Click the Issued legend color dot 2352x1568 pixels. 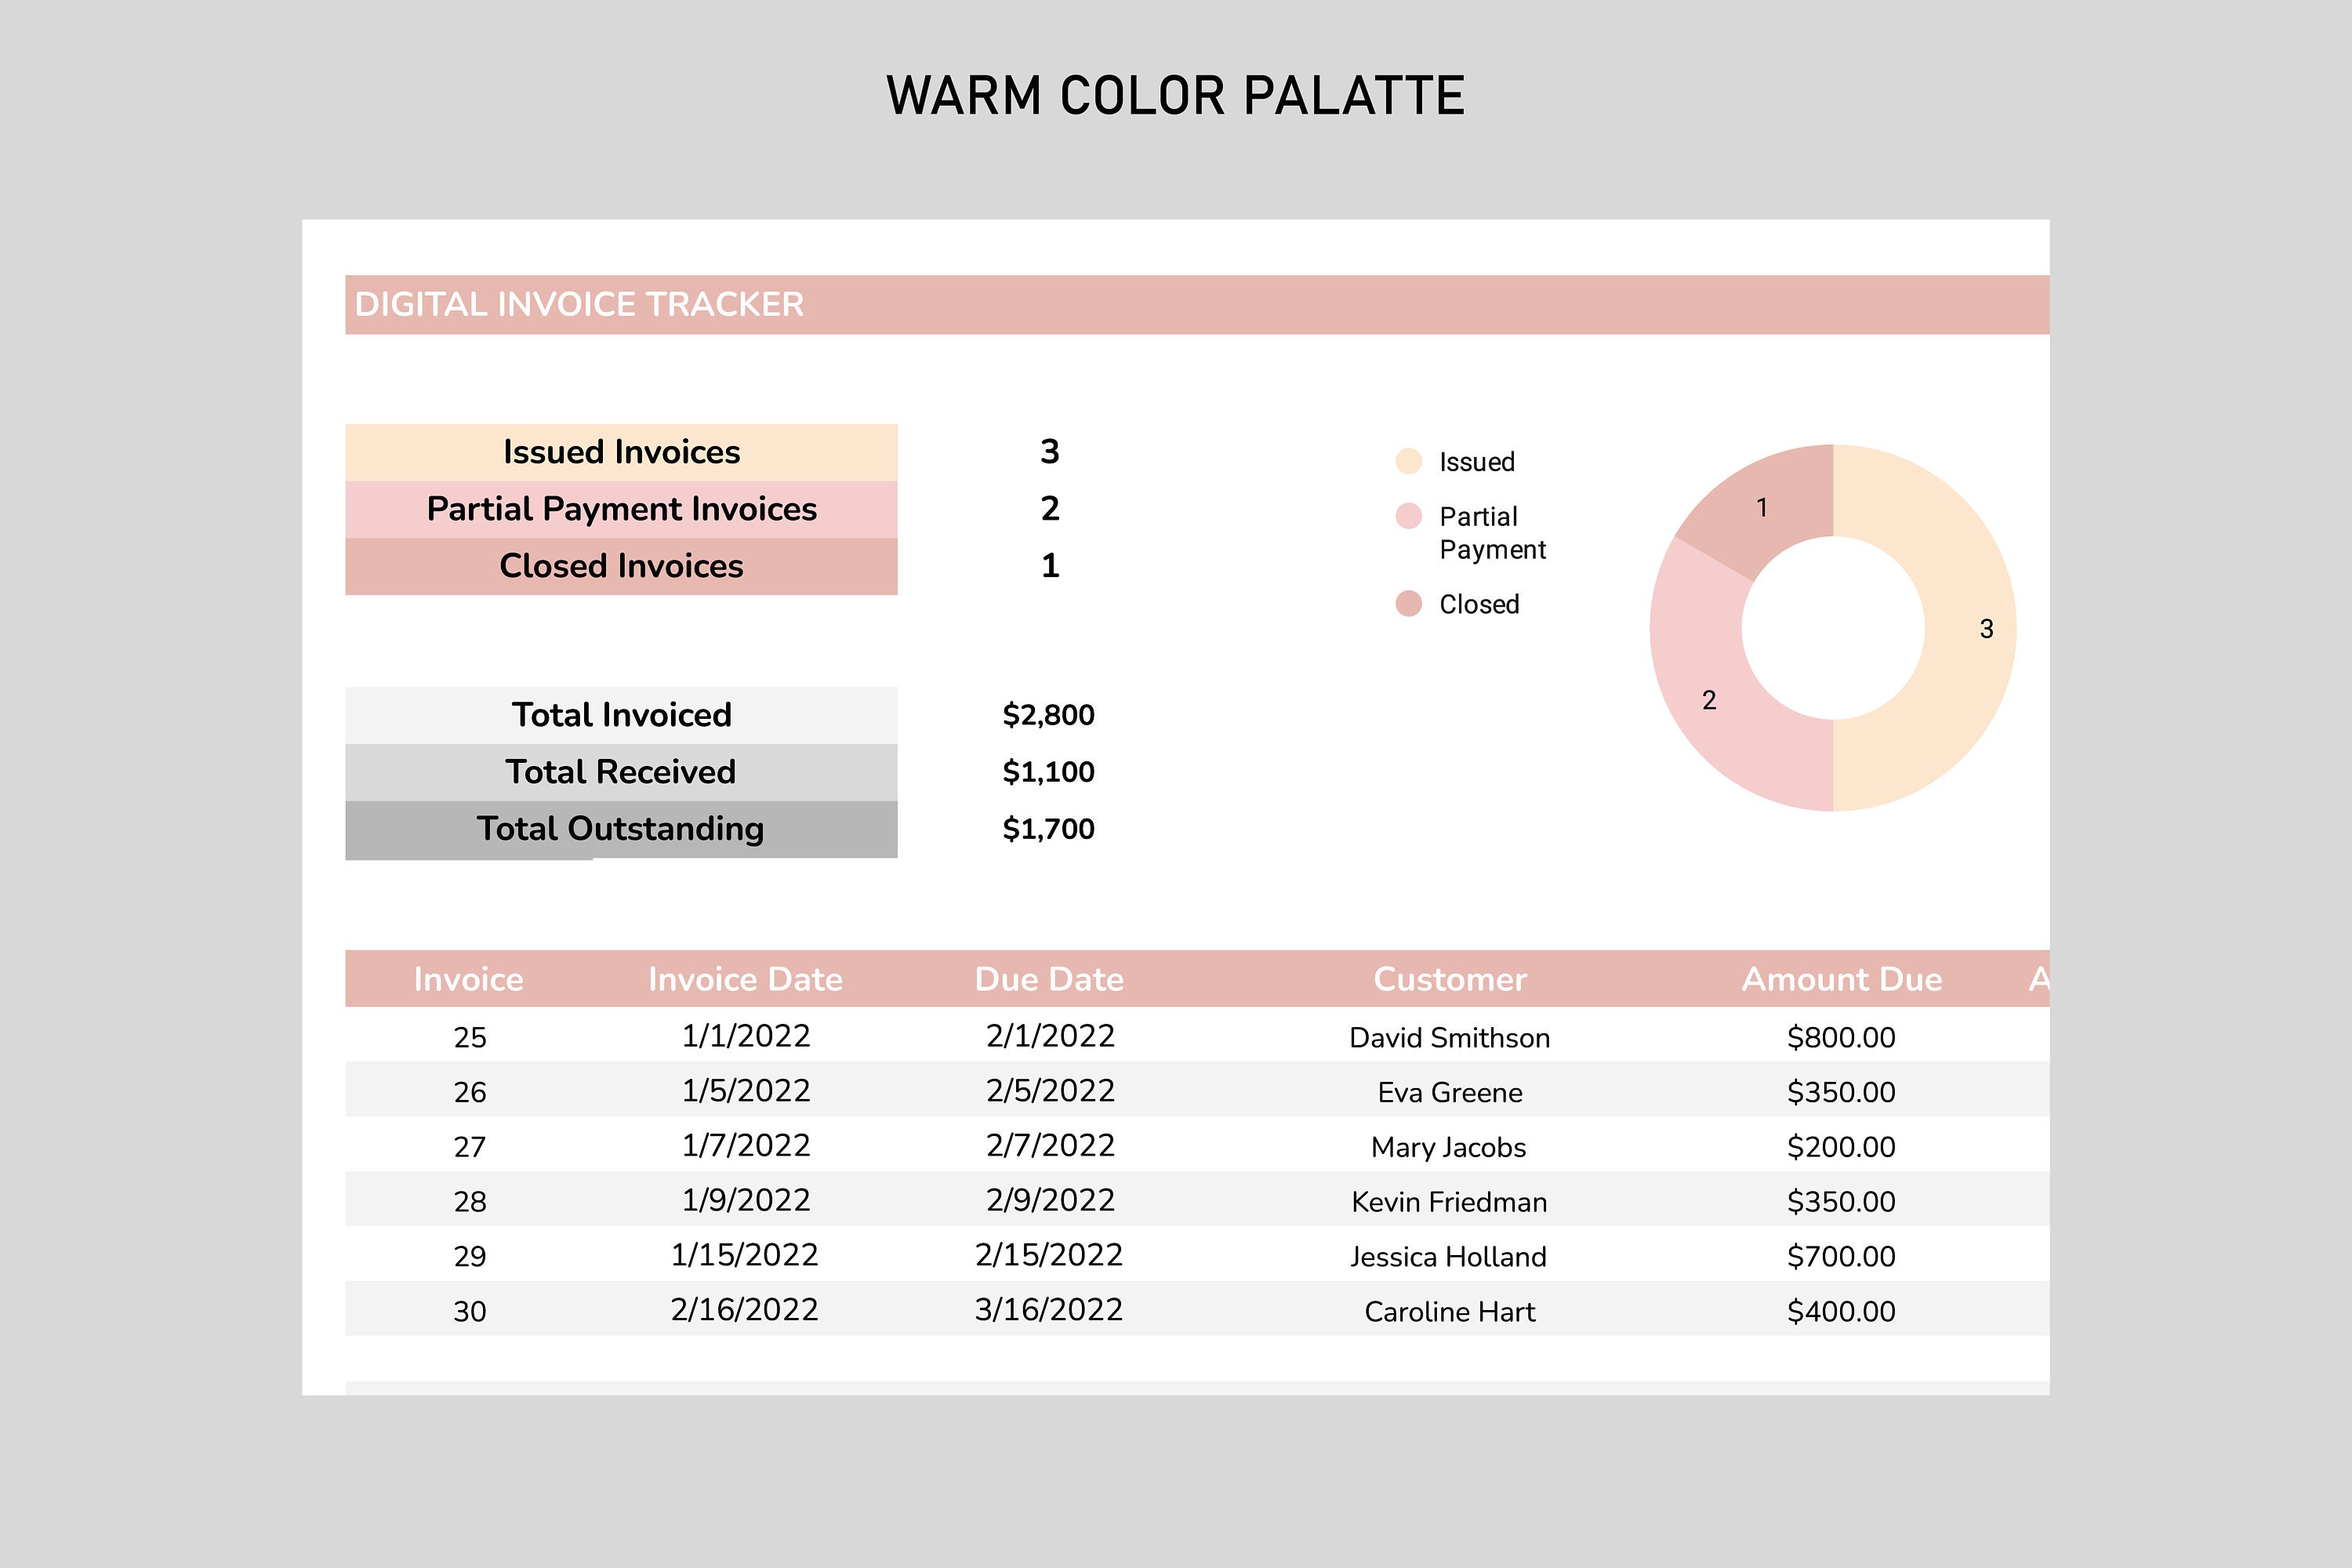pyautogui.click(x=1408, y=461)
